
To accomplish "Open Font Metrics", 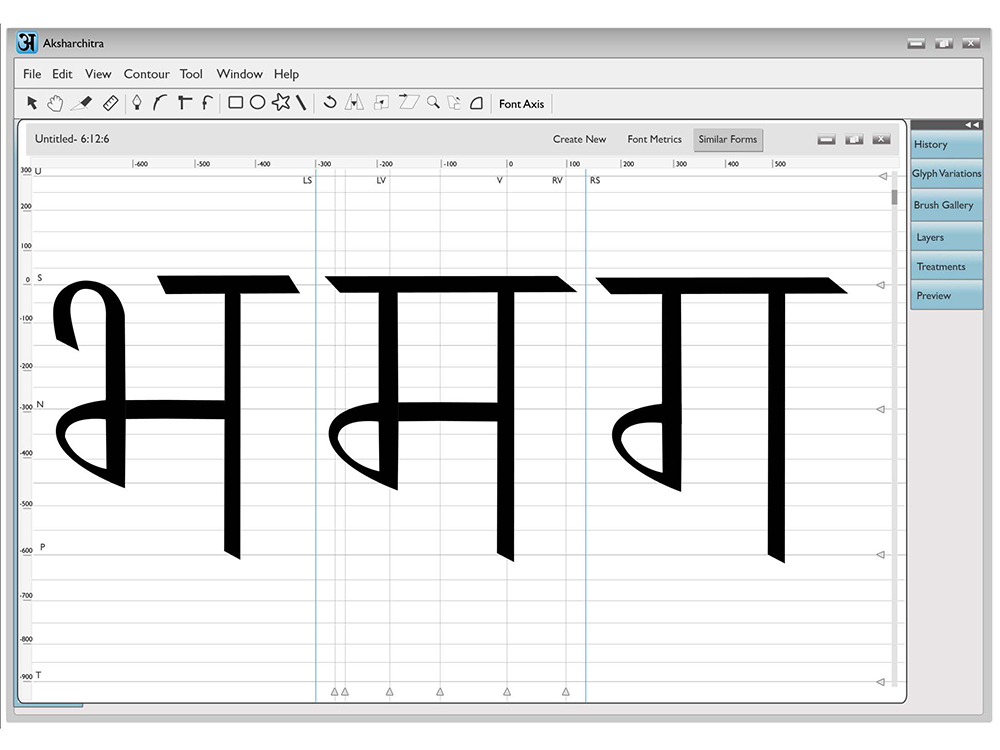I will [x=654, y=139].
